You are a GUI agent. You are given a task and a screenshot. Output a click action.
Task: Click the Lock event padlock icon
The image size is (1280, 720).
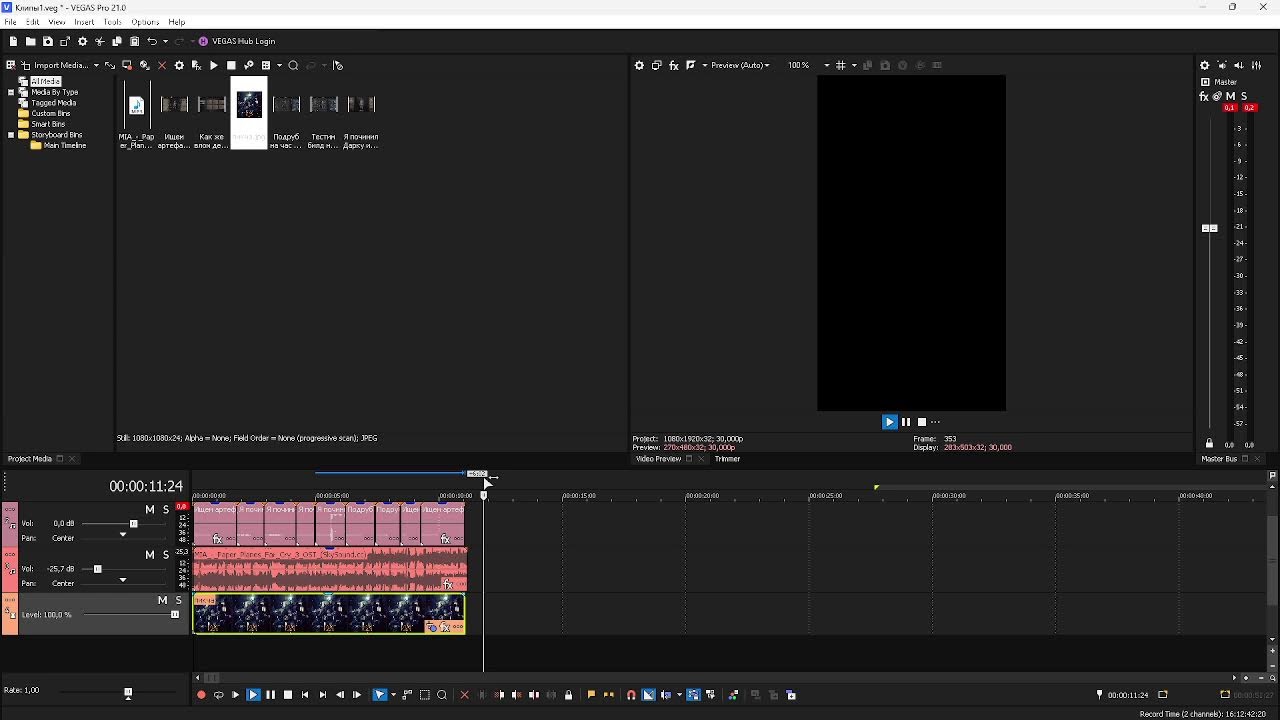pos(569,695)
